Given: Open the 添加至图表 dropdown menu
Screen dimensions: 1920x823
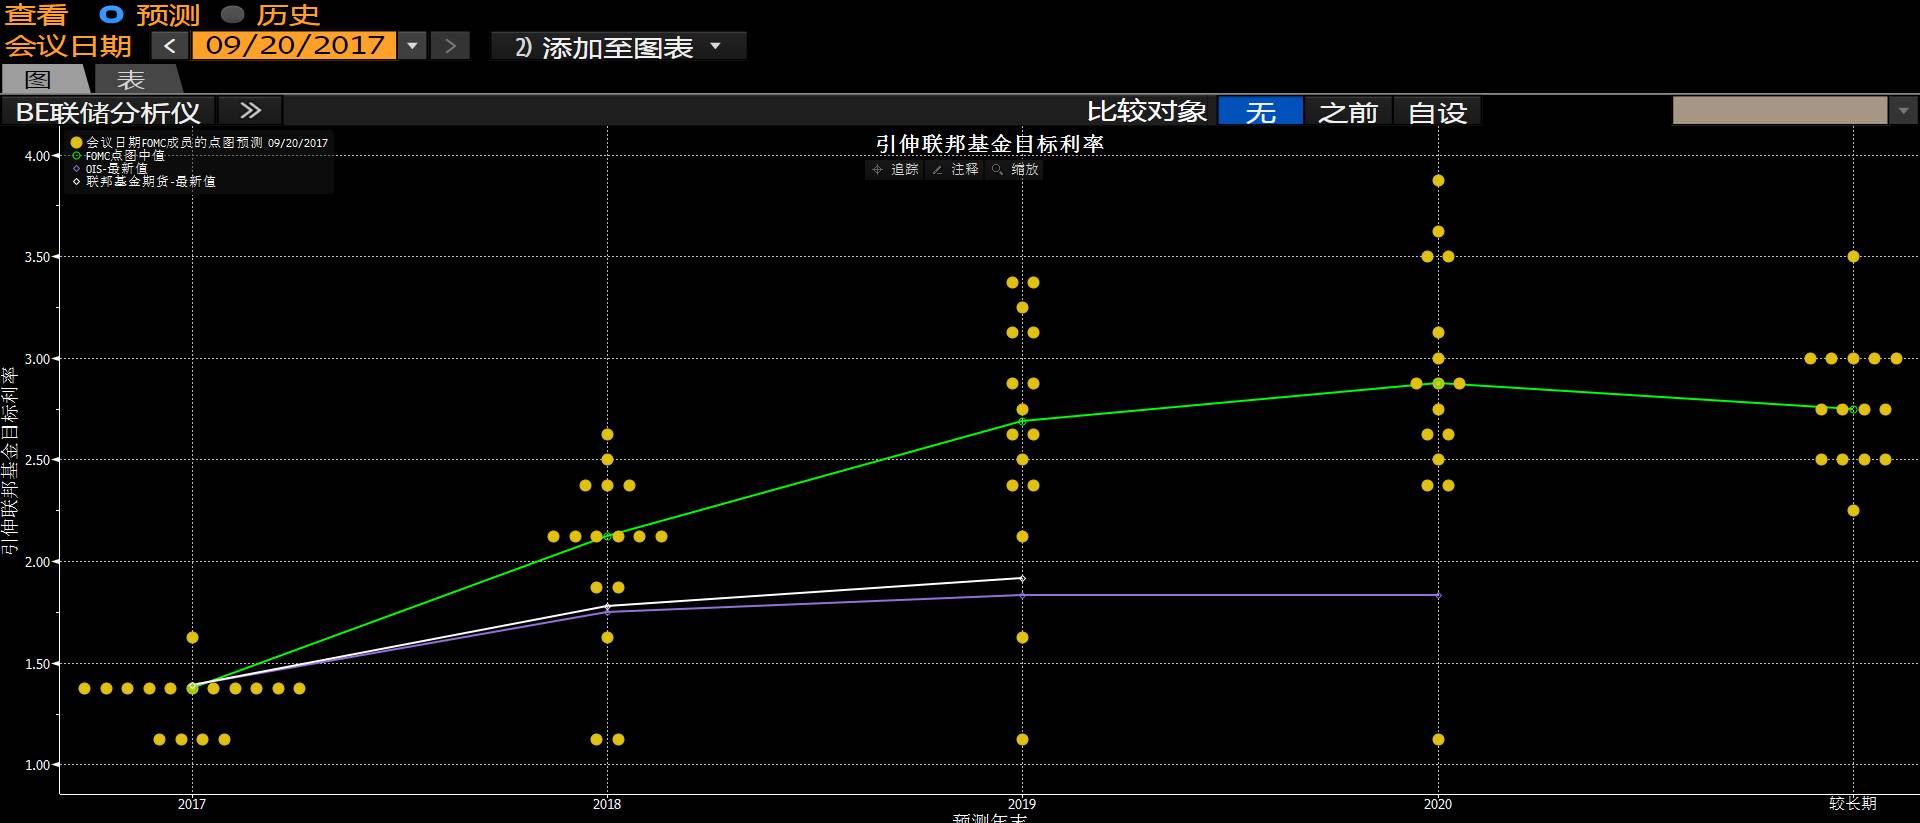Looking at the screenshot, I should tap(618, 47).
